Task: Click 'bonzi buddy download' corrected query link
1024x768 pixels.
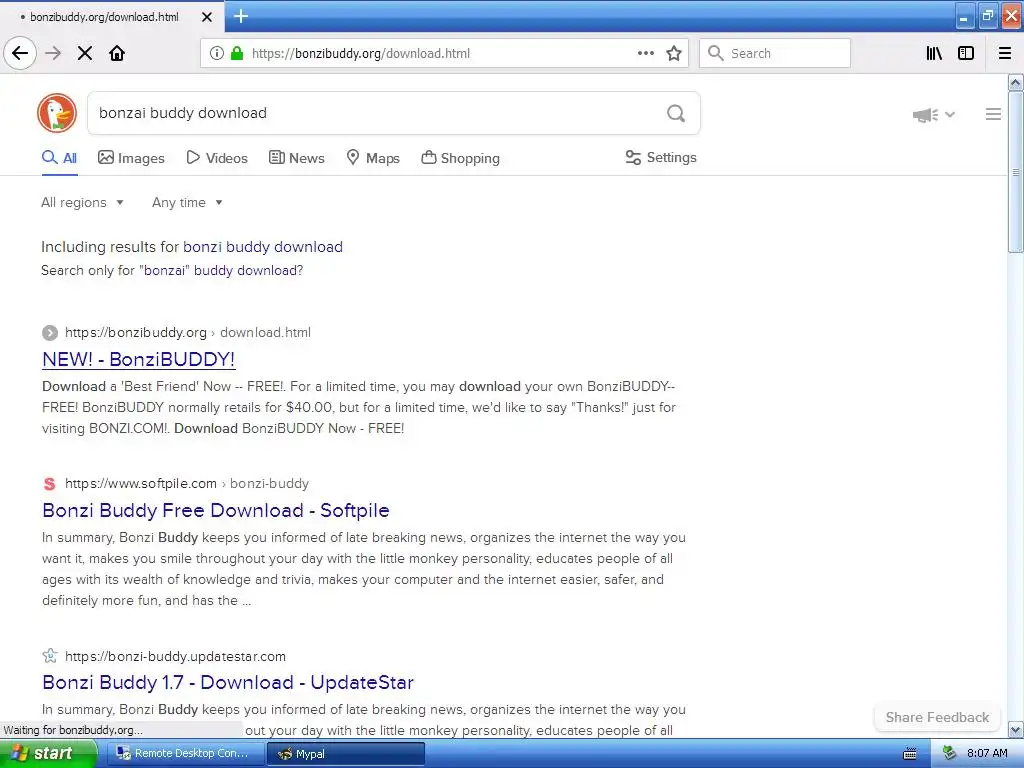Action: click(x=263, y=247)
